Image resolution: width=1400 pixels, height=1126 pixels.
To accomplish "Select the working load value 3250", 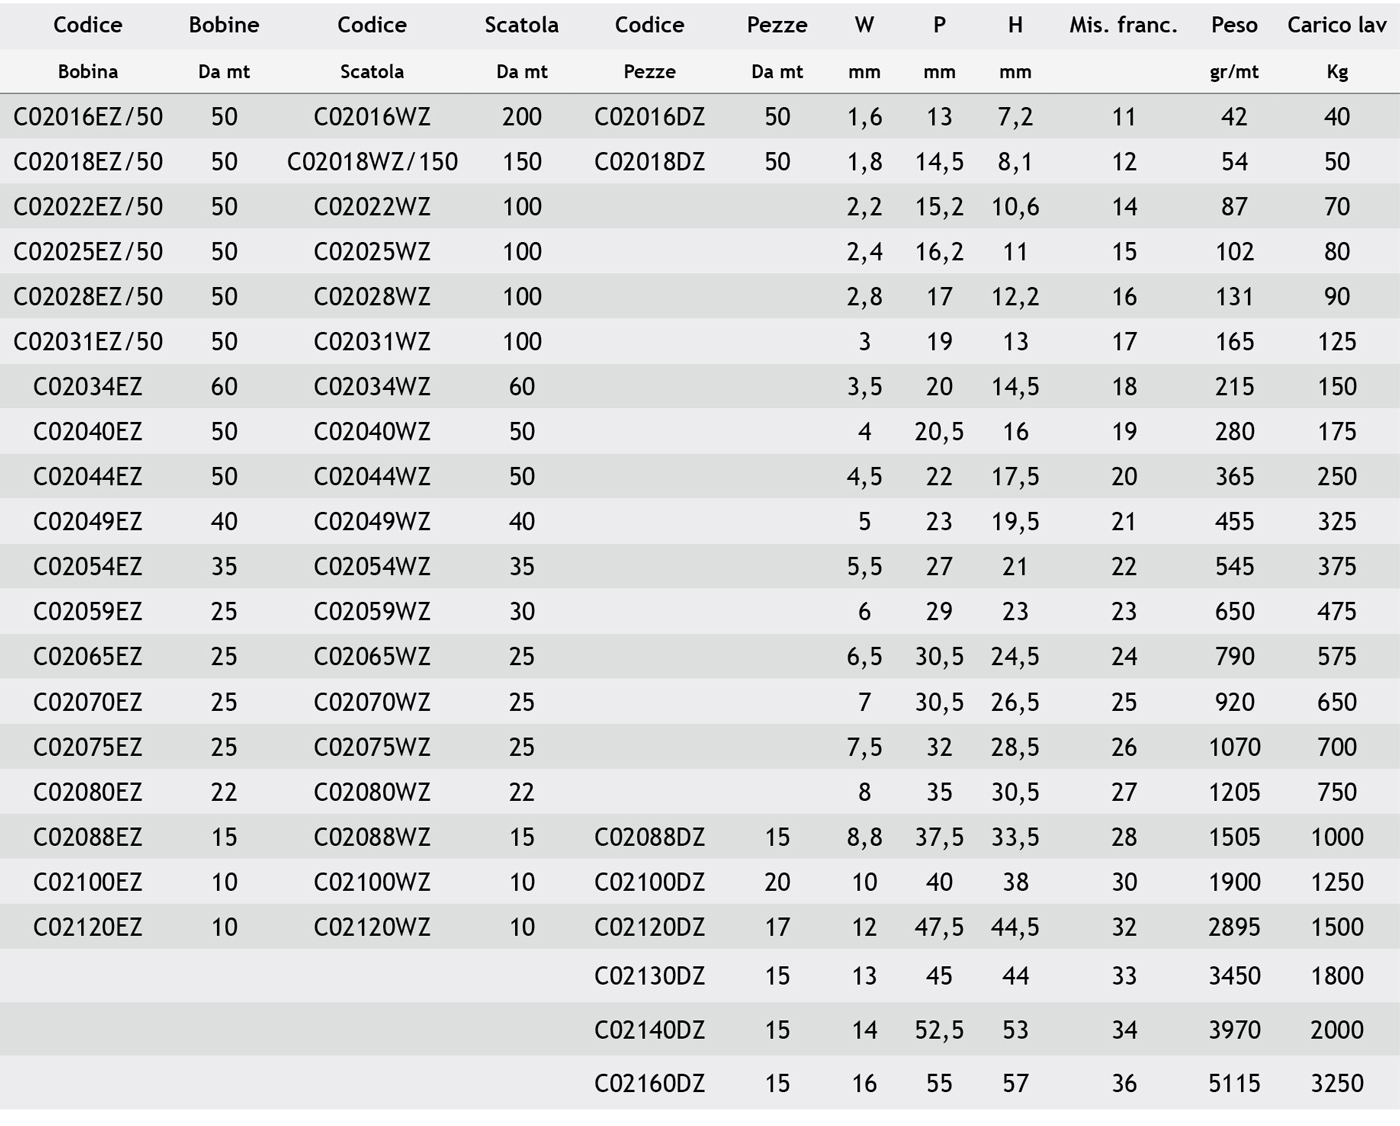I will pos(1336,1083).
